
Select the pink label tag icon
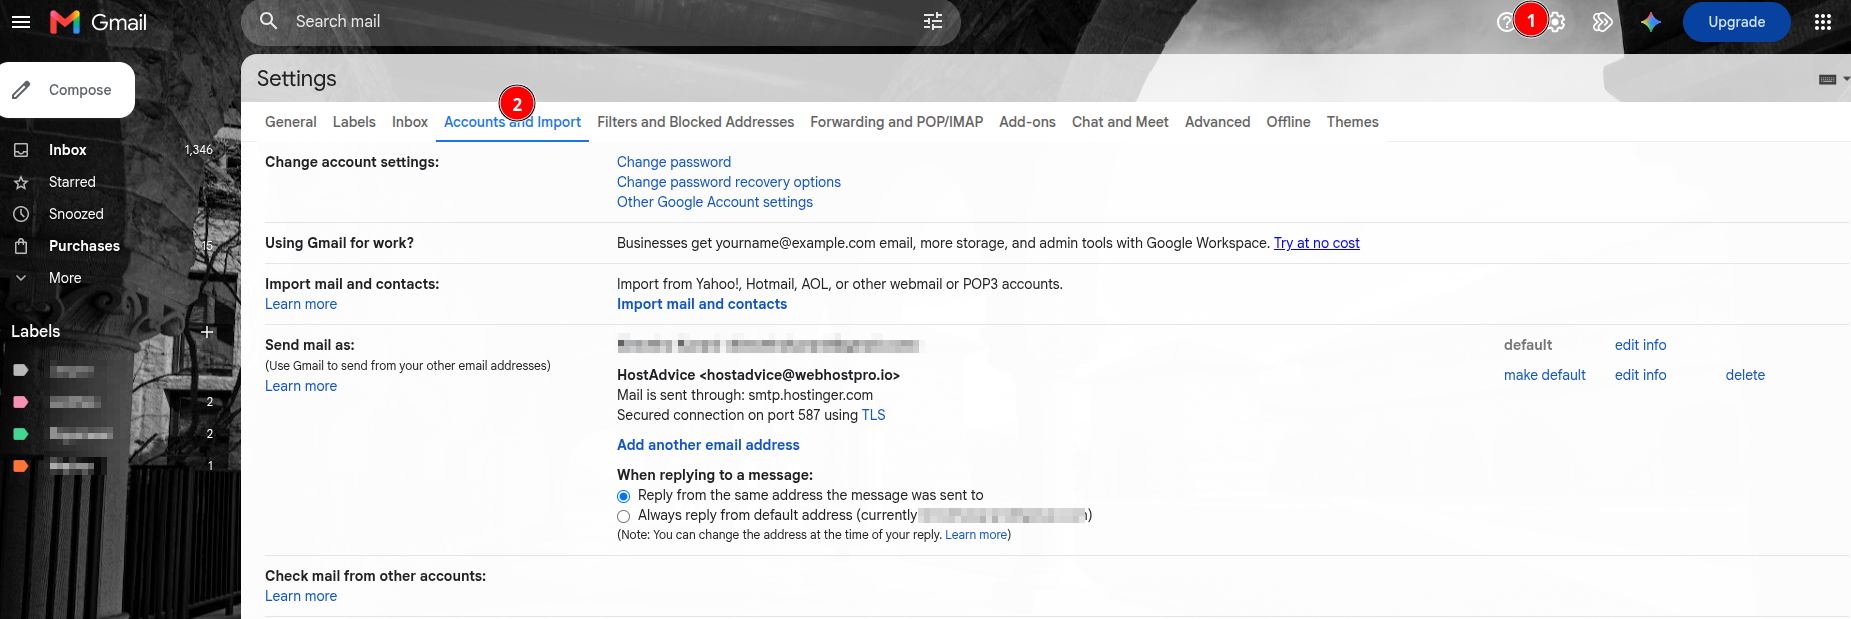pyautogui.click(x=20, y=402)
